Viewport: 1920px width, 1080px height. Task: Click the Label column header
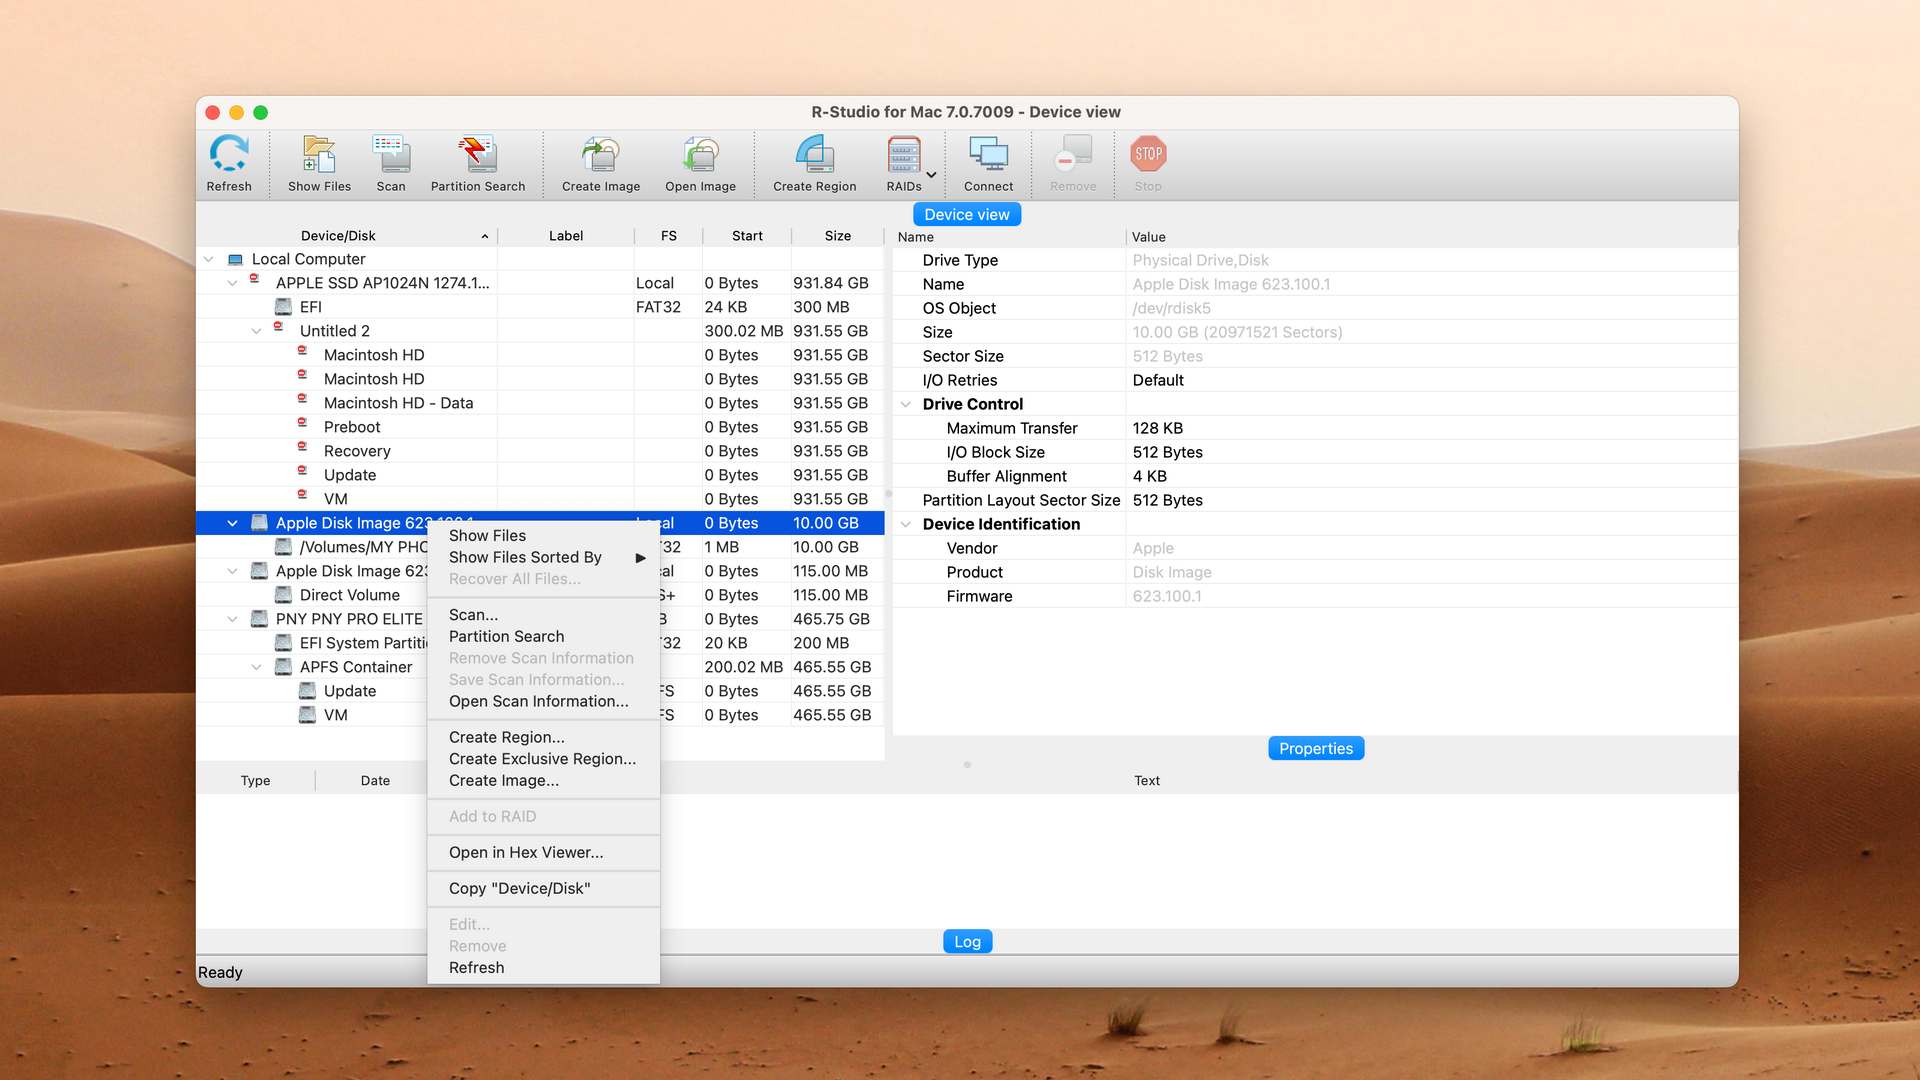(x=565, y=236)
